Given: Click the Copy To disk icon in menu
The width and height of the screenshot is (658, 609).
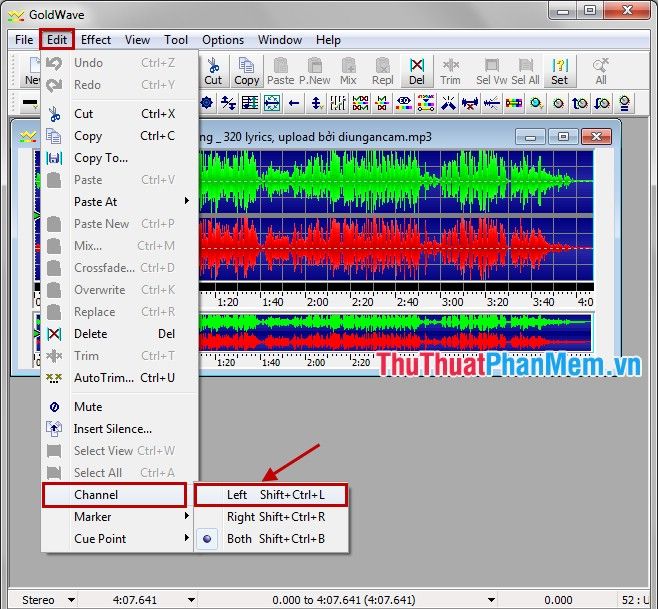Looking at the screenshot, I should tap(54, 158).
